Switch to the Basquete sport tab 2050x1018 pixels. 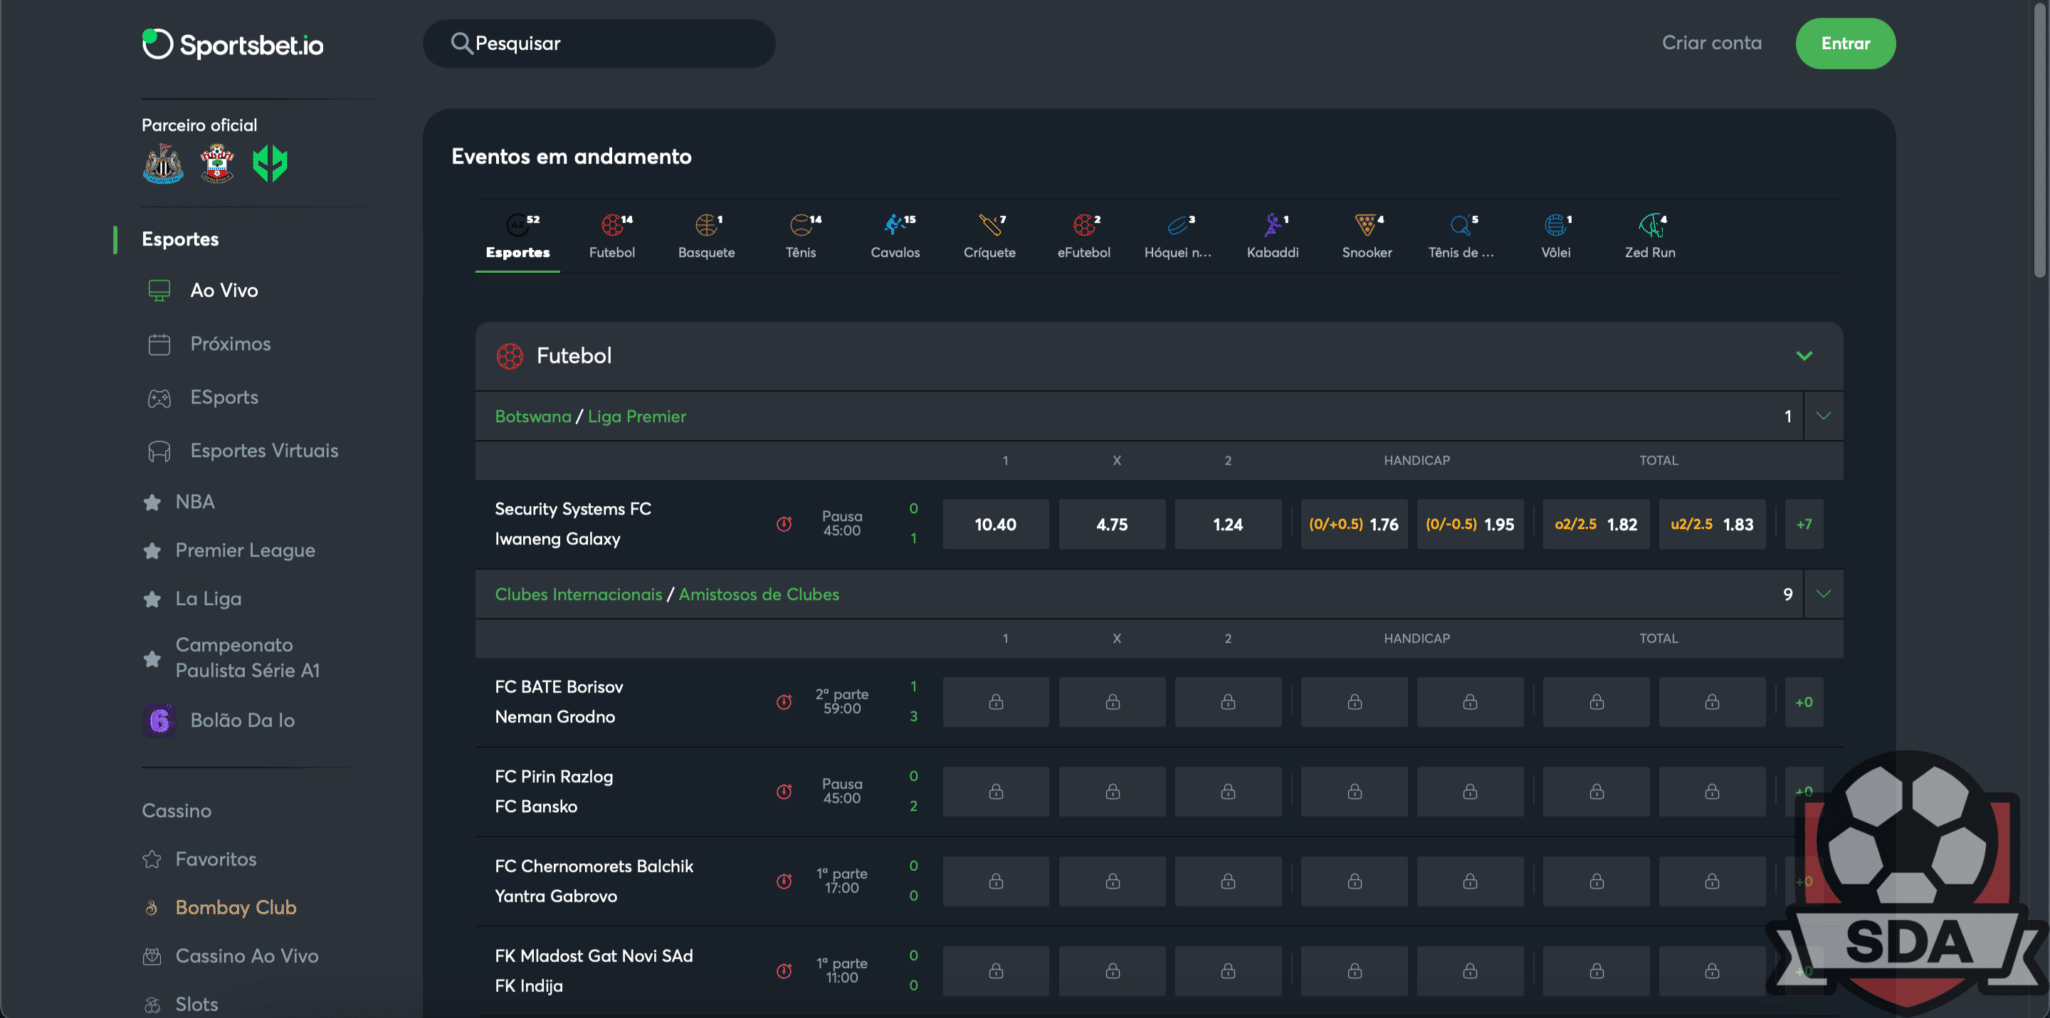point(706,238)
